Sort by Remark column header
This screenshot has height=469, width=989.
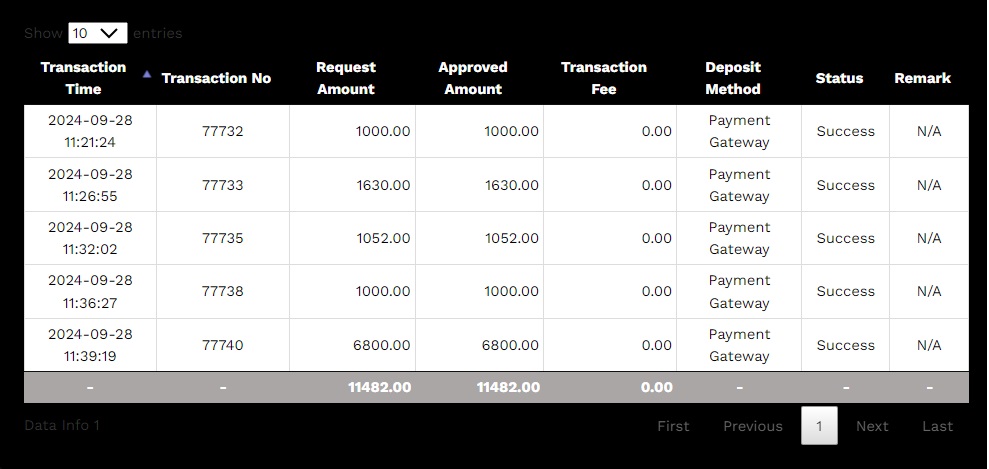click(922, 78)
